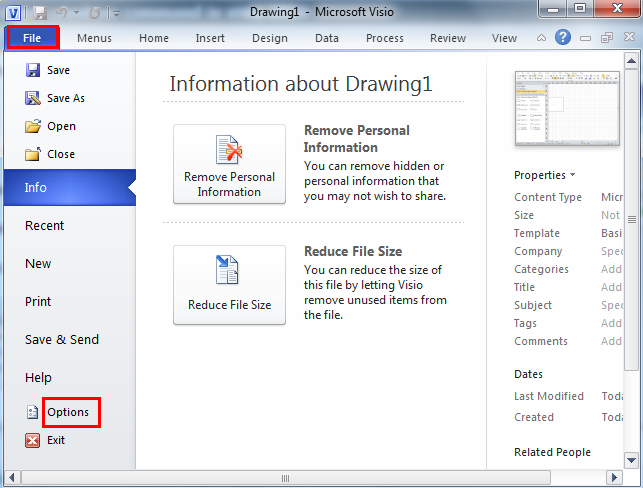
Task: Open Customize Quick Access Toolbar dropdown
Action: click(x=116, y=14)
